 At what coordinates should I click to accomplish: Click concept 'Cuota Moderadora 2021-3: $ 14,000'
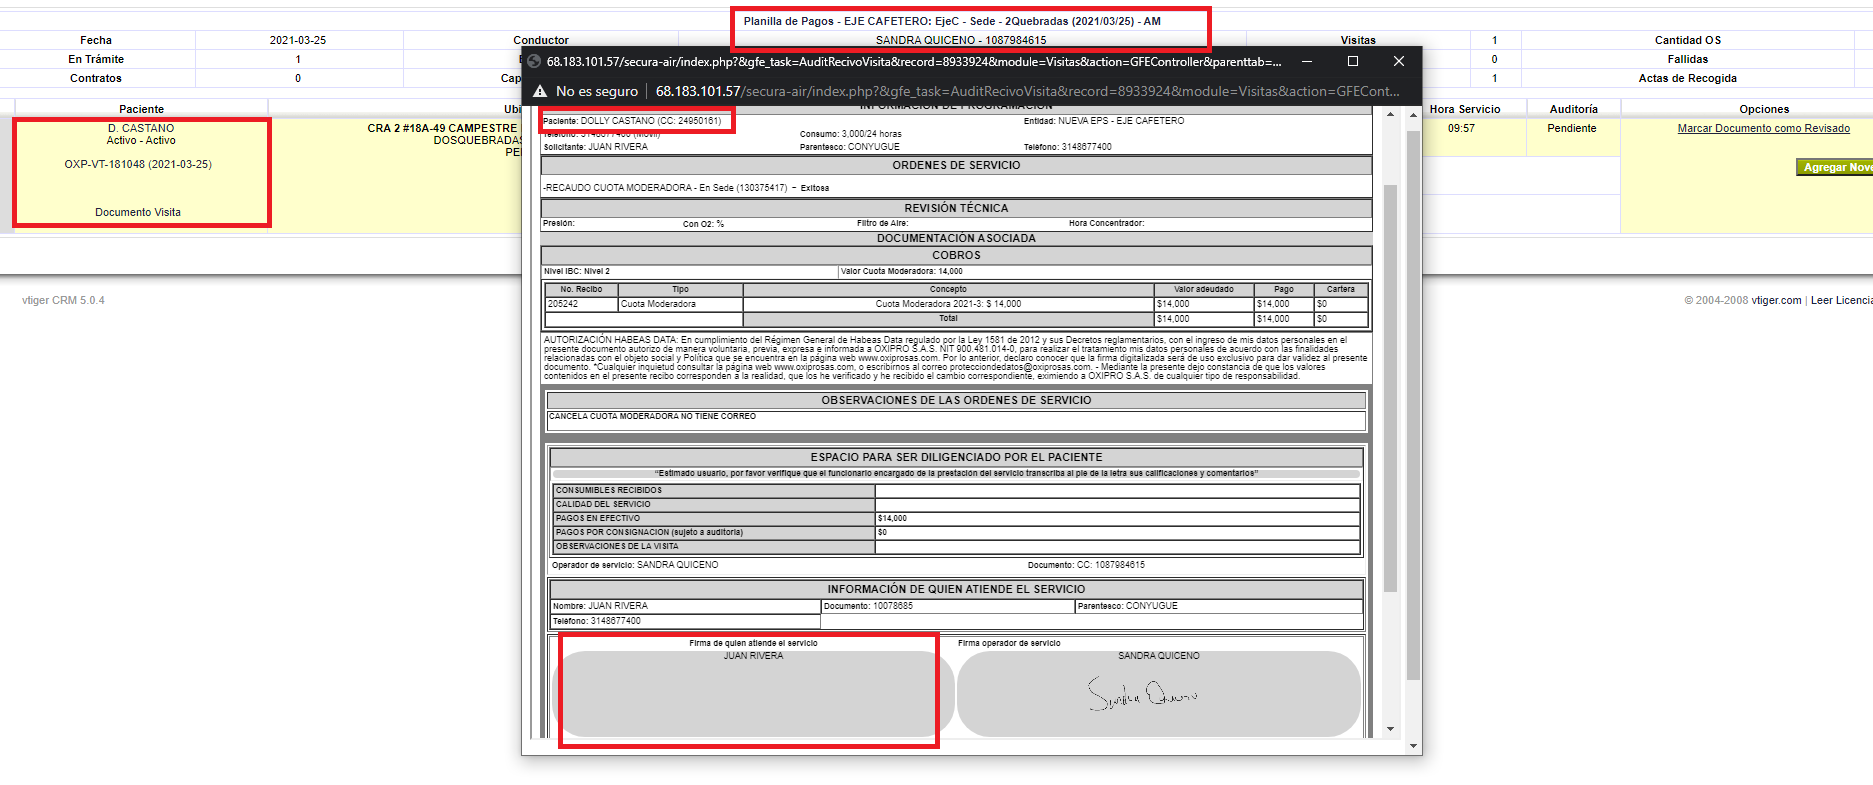point(948,304)
